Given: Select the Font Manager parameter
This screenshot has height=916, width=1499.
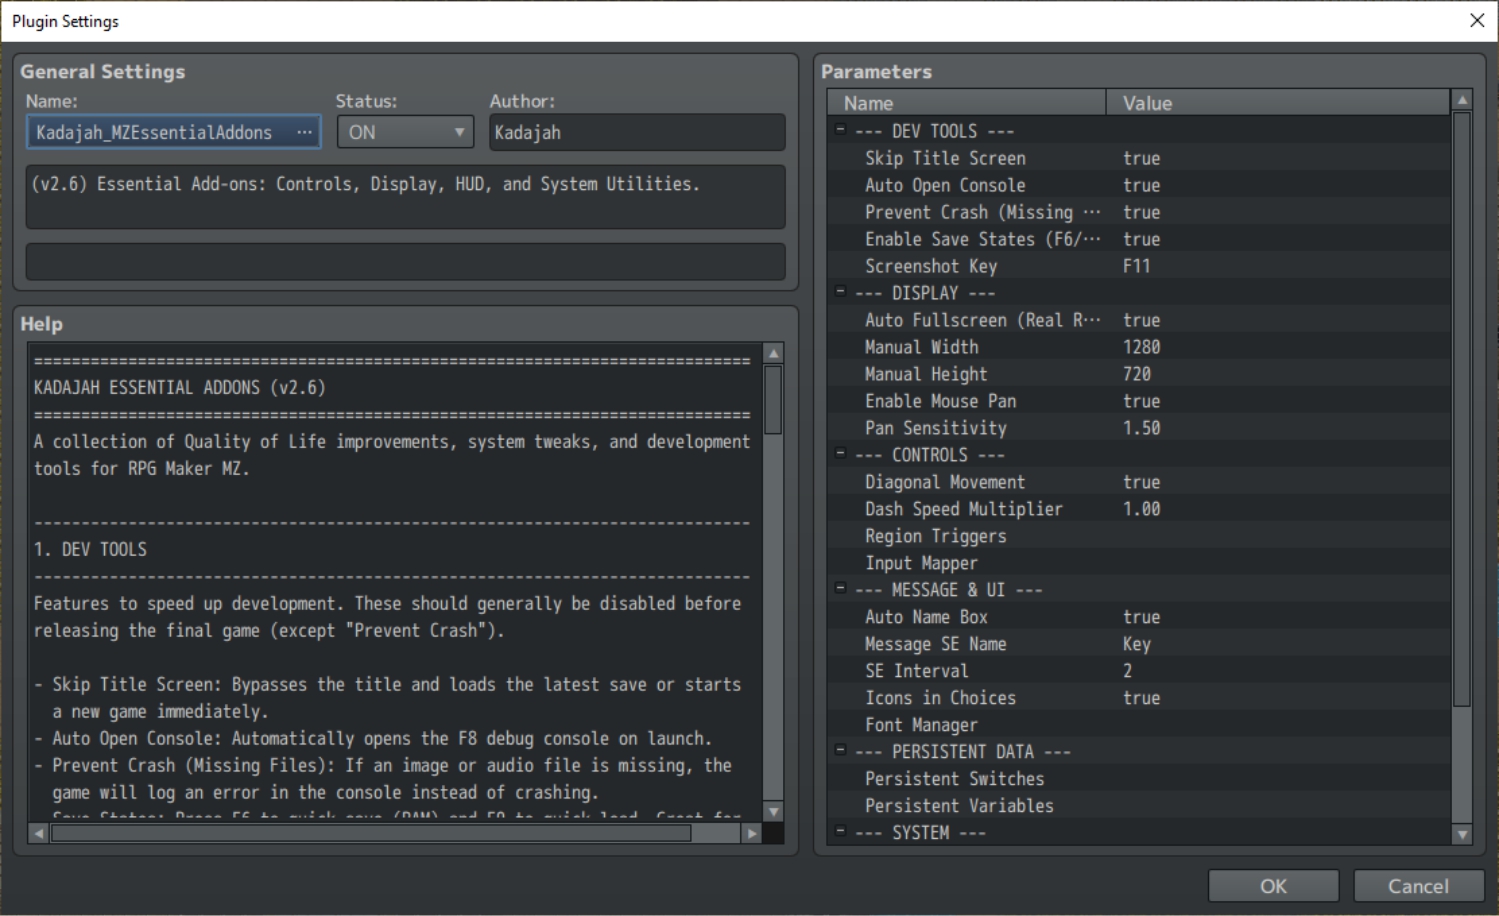Looking at the screenshot, I should [1139, 725].
